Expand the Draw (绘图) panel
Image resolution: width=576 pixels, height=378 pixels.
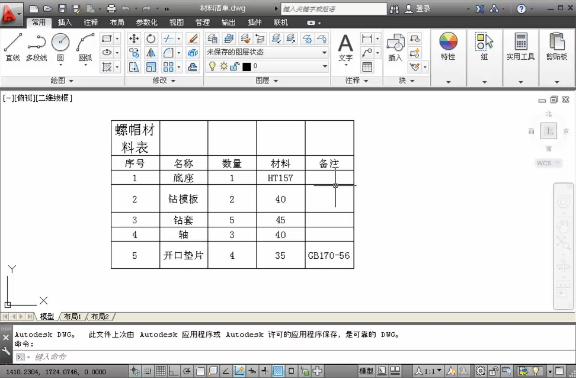[62, 80]
